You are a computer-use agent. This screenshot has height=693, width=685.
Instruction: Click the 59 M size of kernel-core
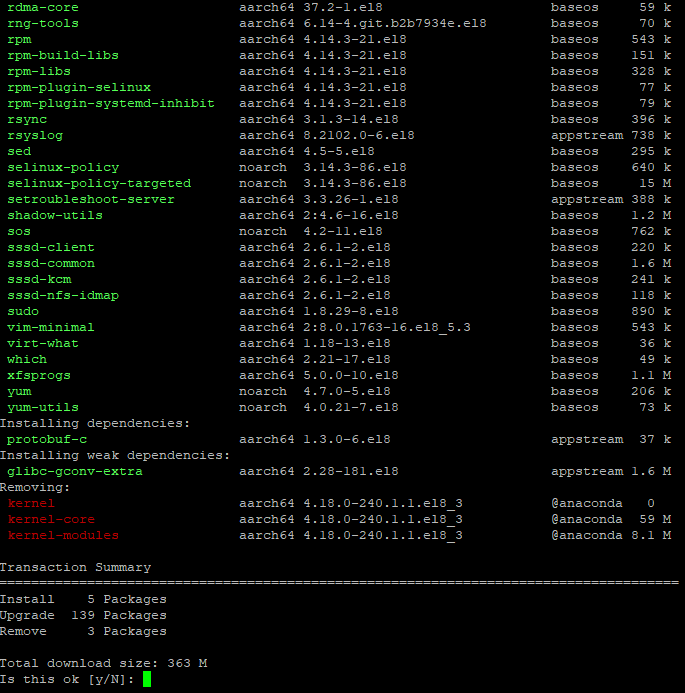[x=655, y=519]
